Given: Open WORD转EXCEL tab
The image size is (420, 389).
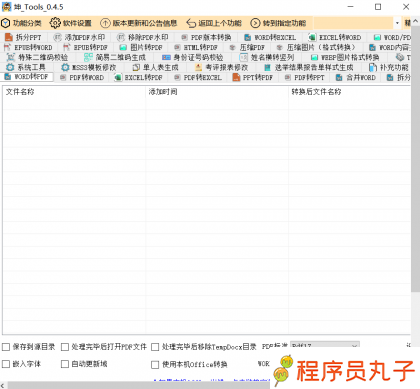Looking at the screenshot, I should coord(270,37).
